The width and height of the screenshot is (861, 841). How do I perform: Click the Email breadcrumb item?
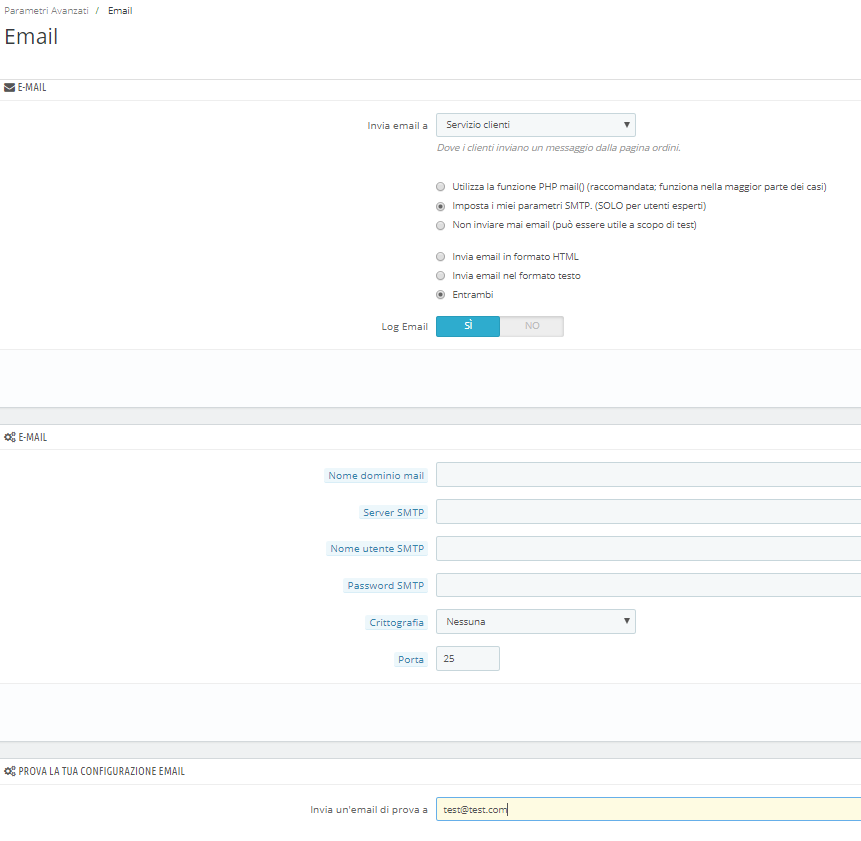(120, 11)
